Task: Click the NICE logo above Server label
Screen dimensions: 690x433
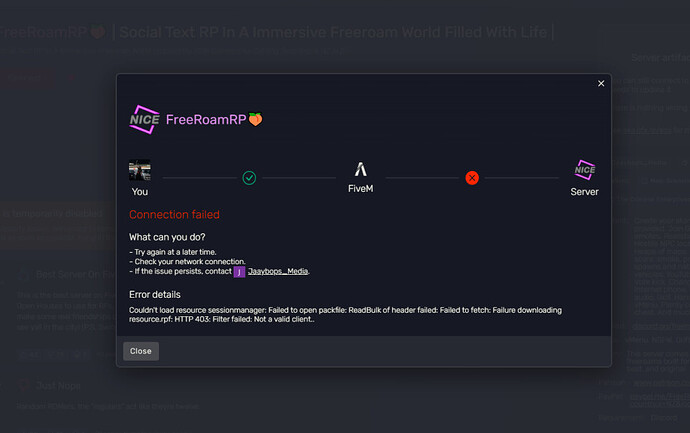Action: 584,170
